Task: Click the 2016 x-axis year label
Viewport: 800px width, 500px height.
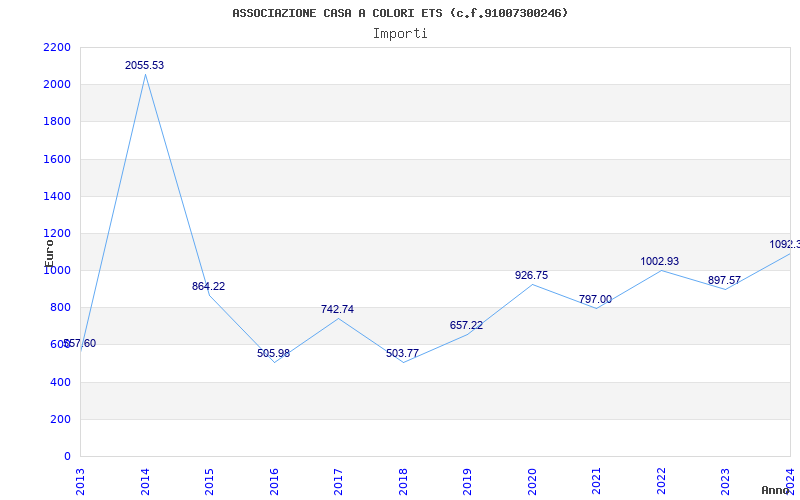Action: [x=274, y=481]
